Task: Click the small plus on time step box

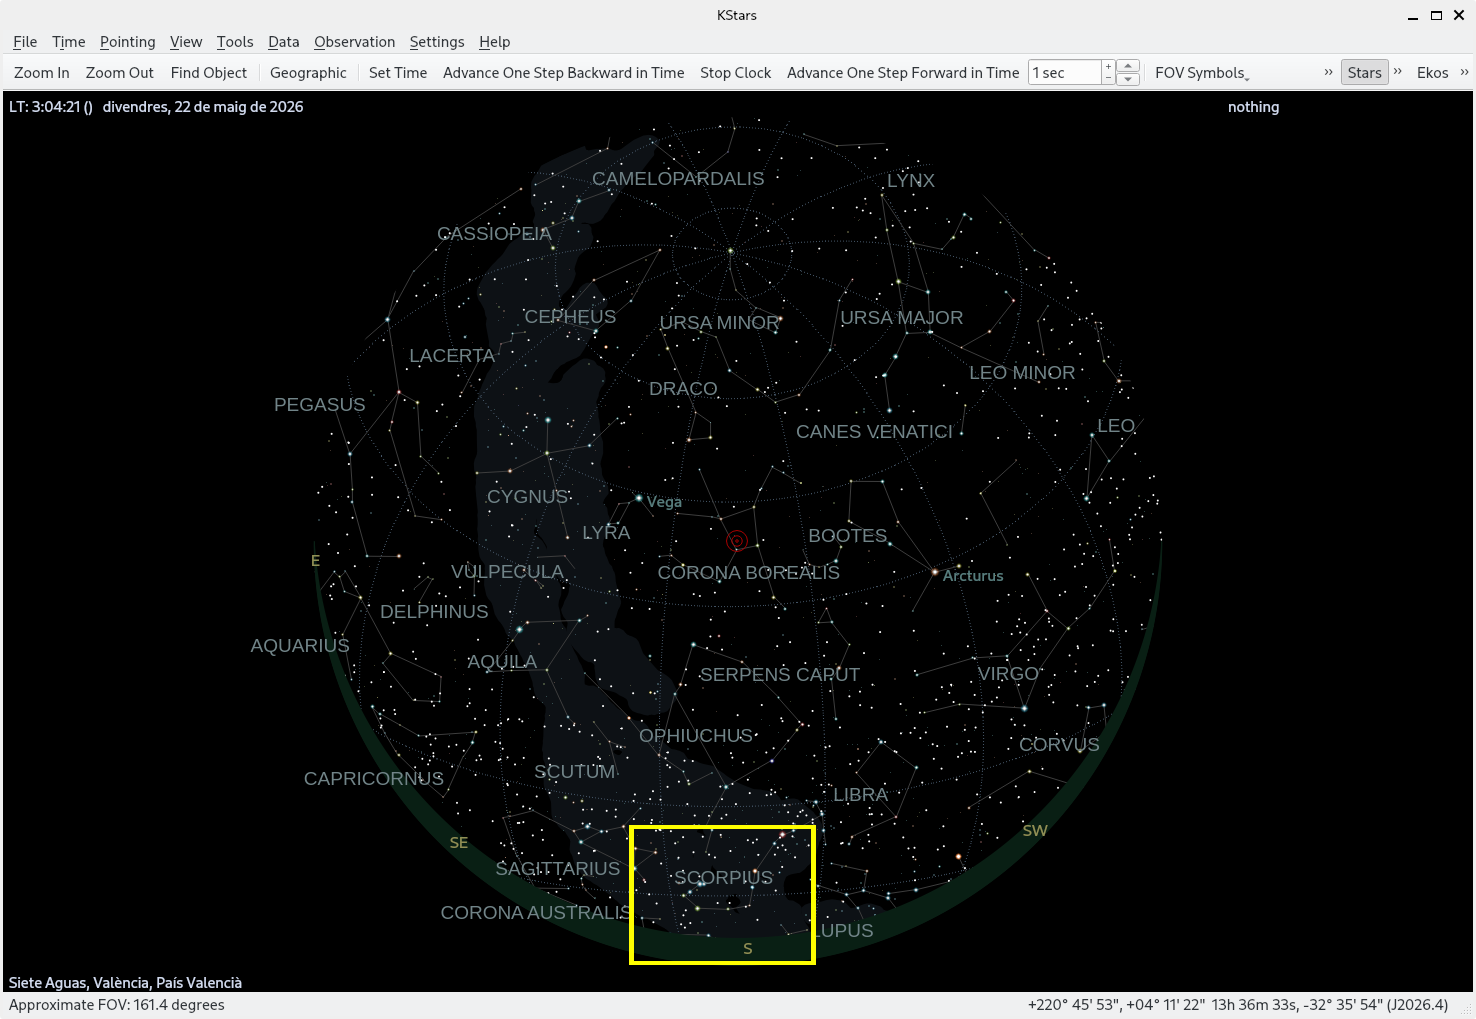Action: pos(1108,67)
